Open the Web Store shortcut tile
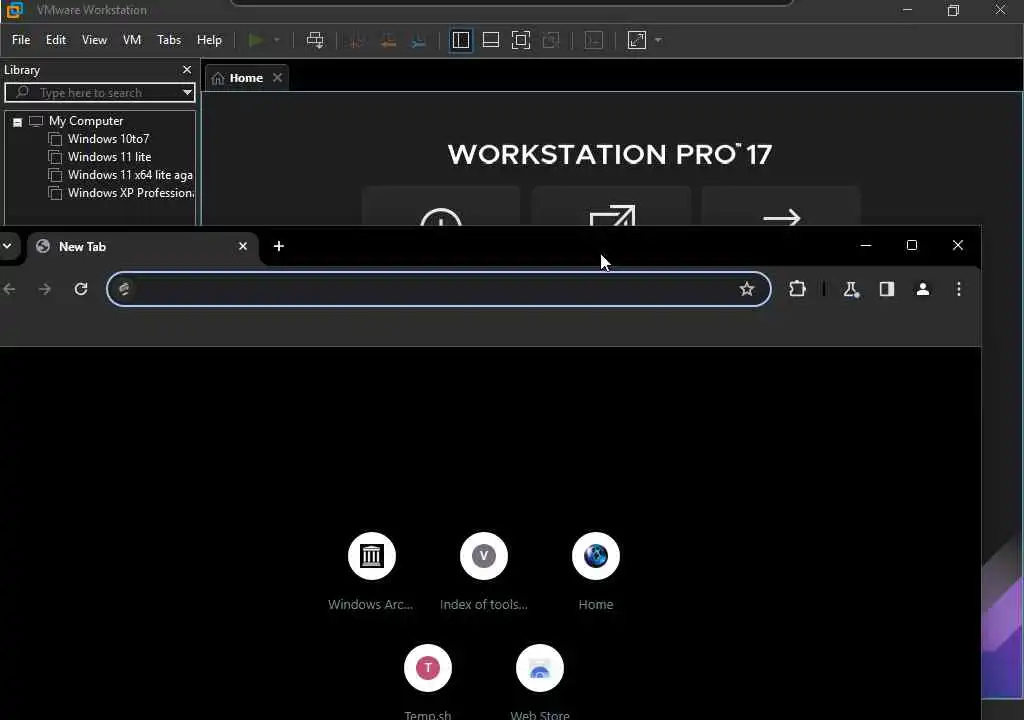 (x=539, y=683)
